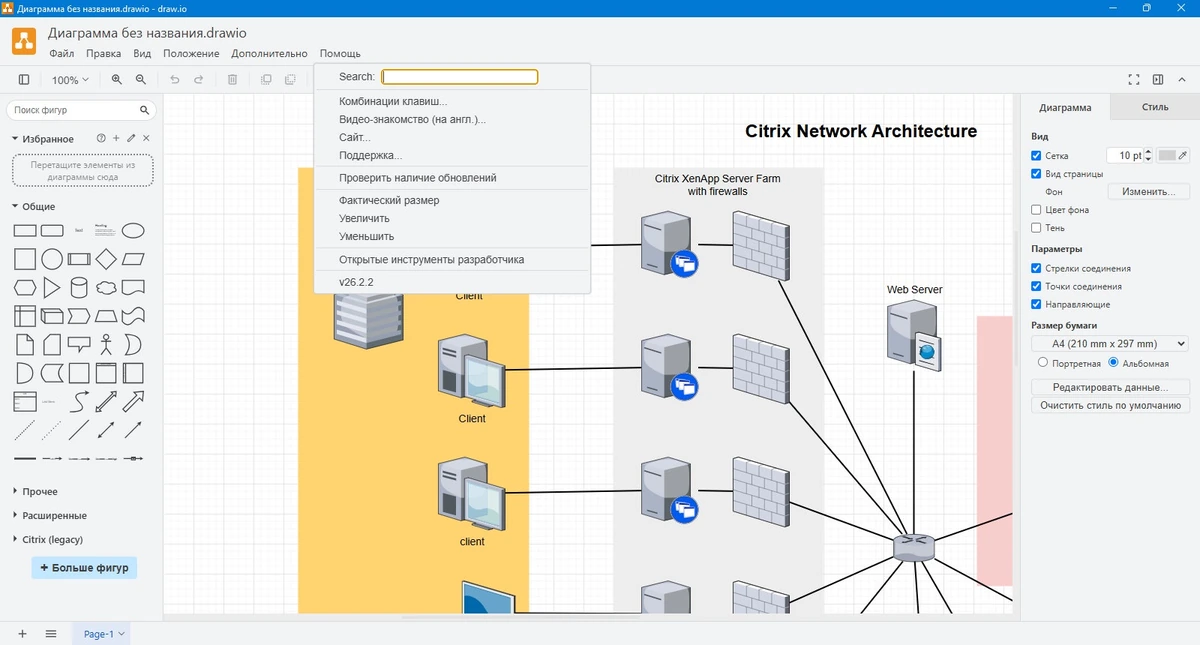Image resolution: width=1200 pixels, height=645 pixels.
Task: Select the diamond shape in Общие palette
Action: pyautogui.click(x=106, y=260)
